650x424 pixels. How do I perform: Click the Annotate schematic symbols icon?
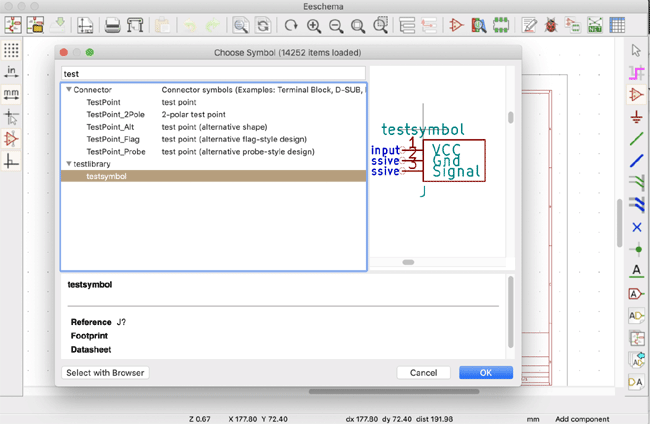529,25
